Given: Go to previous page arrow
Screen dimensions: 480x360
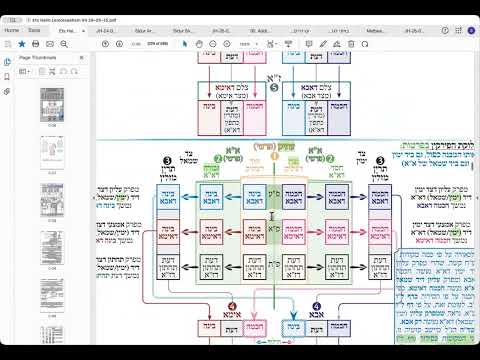Looking at the screenshot, I should point(105,44).
